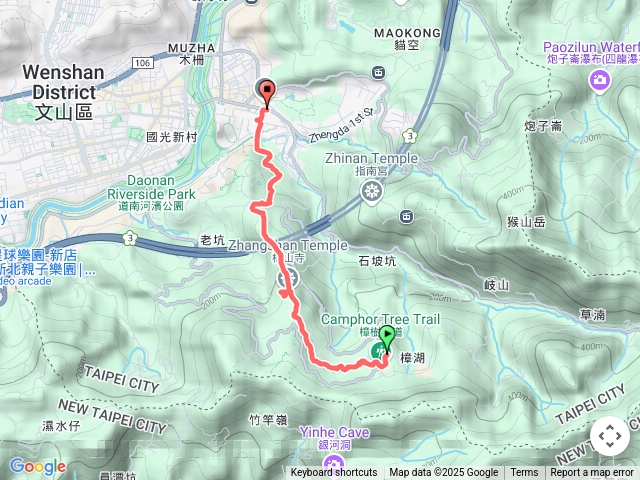Click the Map data ©2025 Google text
This screenshot has width=640, height=480.
click(444, 473)
